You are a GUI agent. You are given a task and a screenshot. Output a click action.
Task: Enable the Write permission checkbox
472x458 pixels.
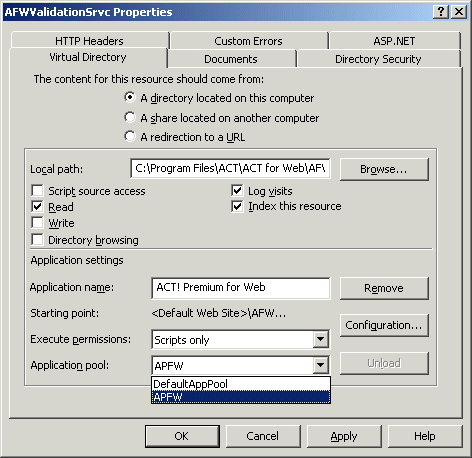(37, 223)
